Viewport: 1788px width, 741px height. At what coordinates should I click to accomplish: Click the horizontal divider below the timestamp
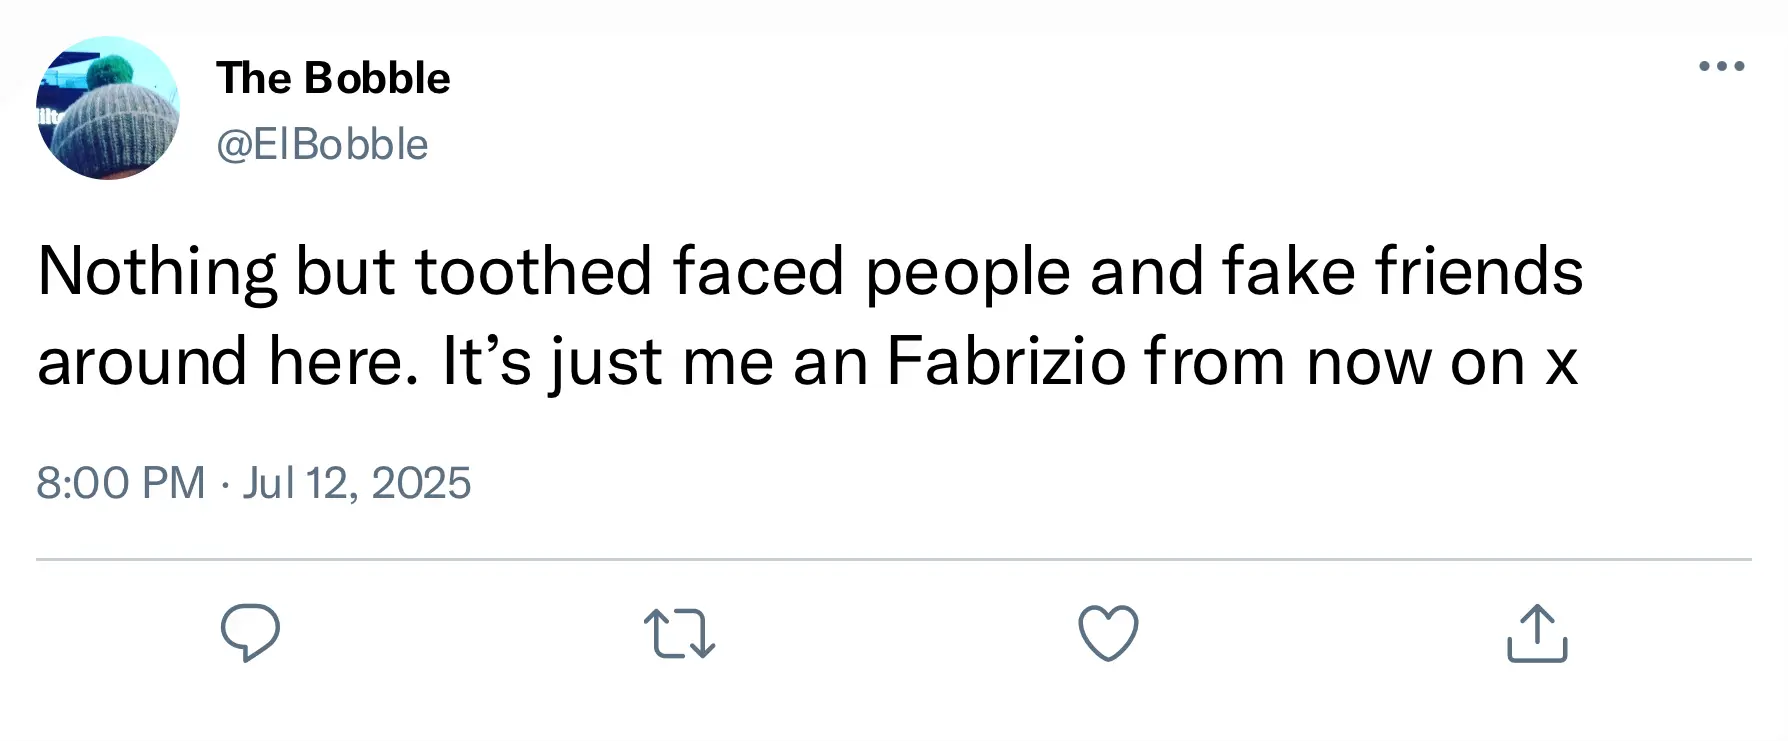[893, 559]
